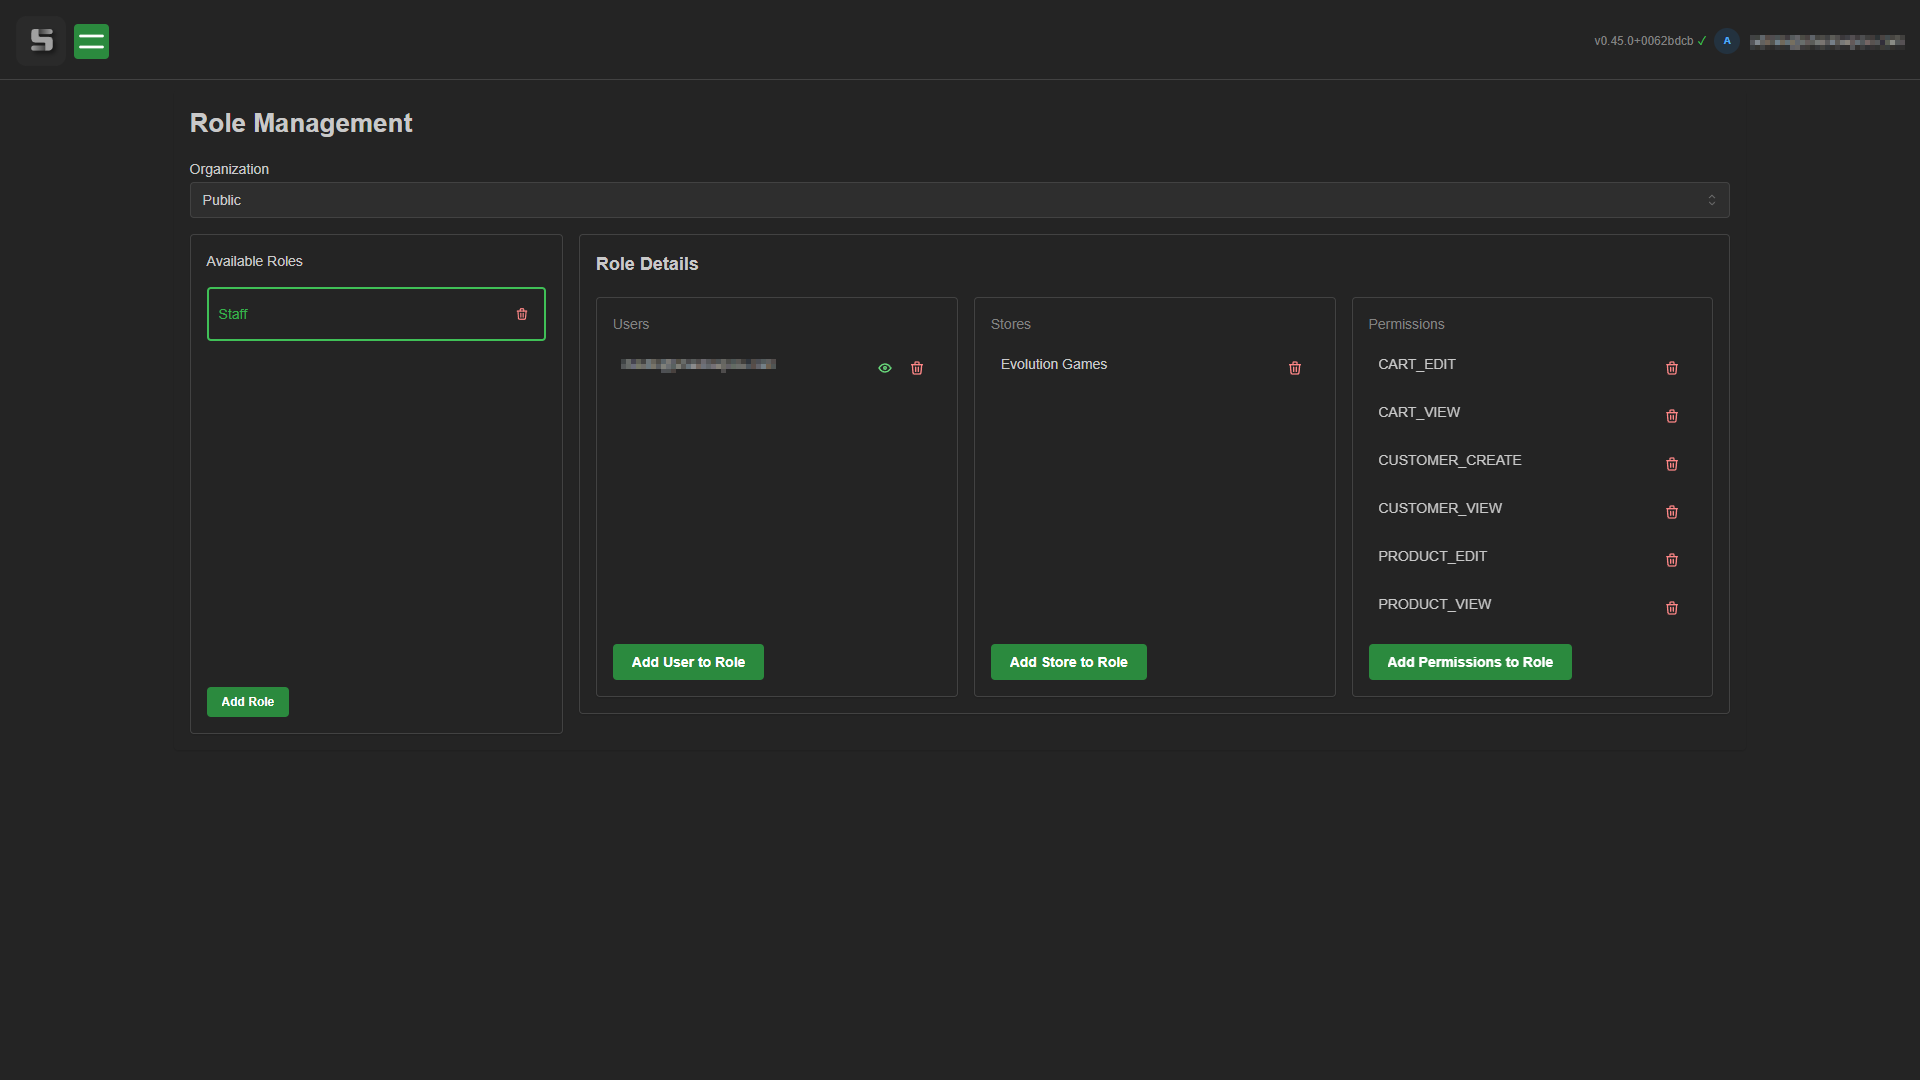
Task: Delete the PRODUCT_VIEW permission
Action: coord(1671,608)
